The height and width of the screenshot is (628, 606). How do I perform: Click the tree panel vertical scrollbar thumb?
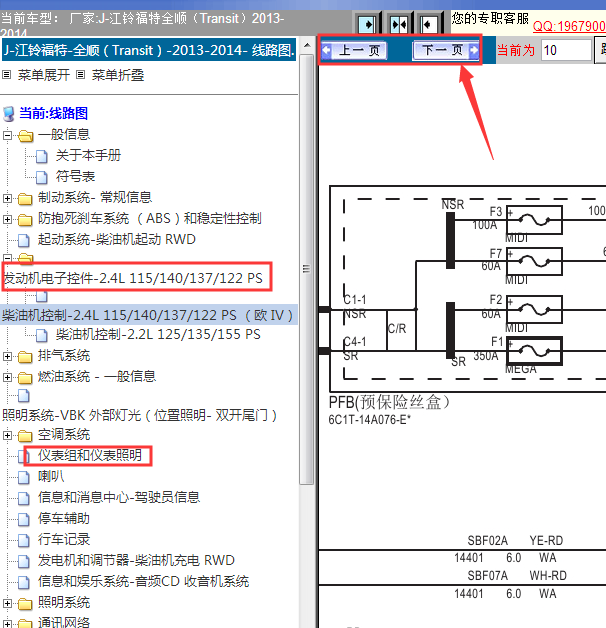click(306, 269)
